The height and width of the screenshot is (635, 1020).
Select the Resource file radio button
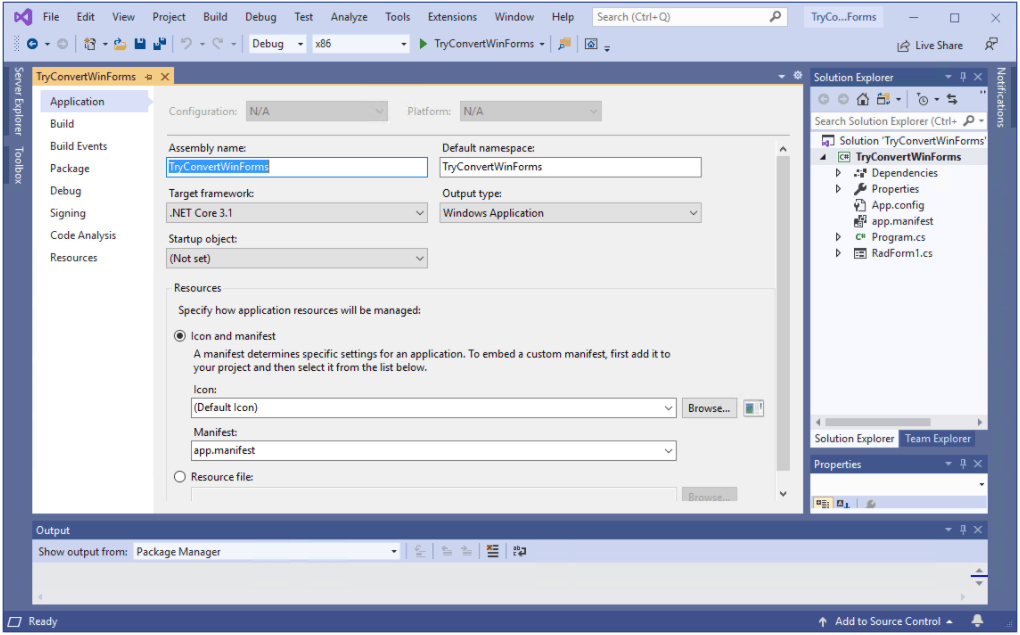[179, 477]
